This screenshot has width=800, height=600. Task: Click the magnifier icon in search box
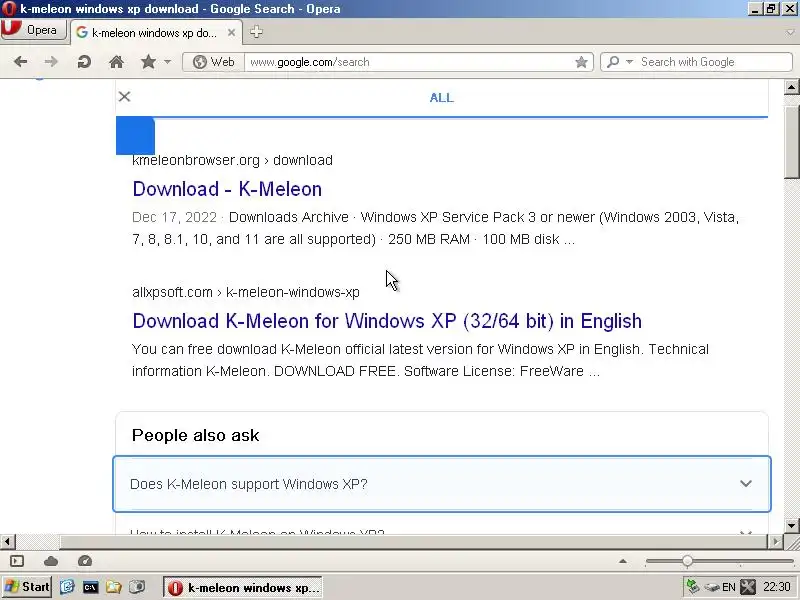613,62
